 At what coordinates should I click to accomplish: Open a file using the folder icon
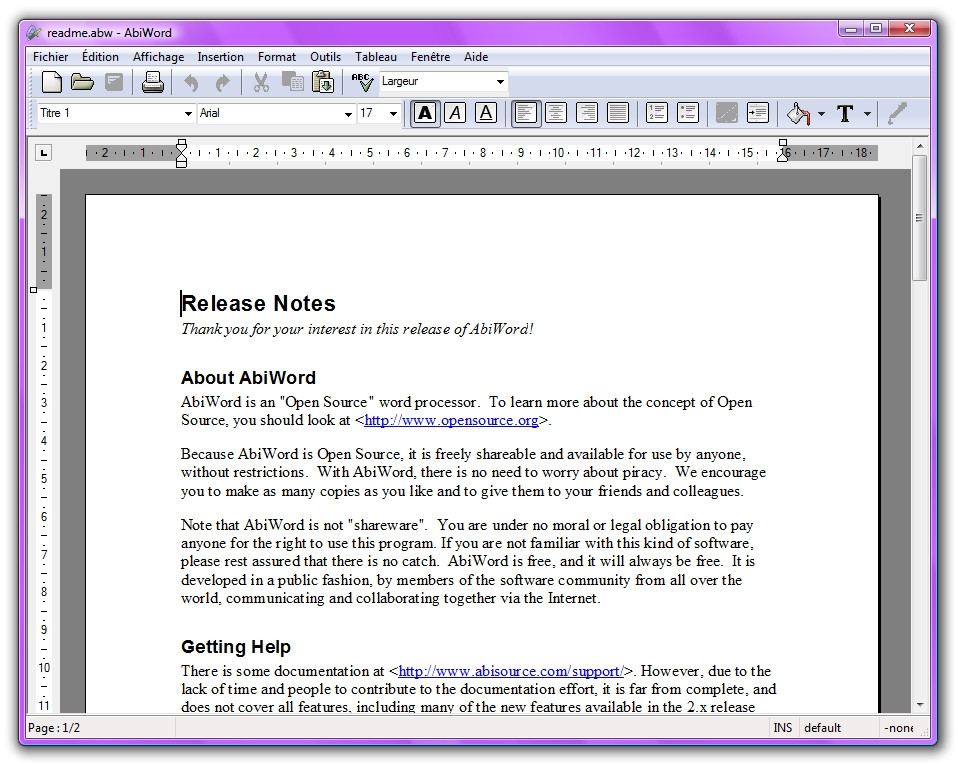pyautogui.click(x=82, y=81)
